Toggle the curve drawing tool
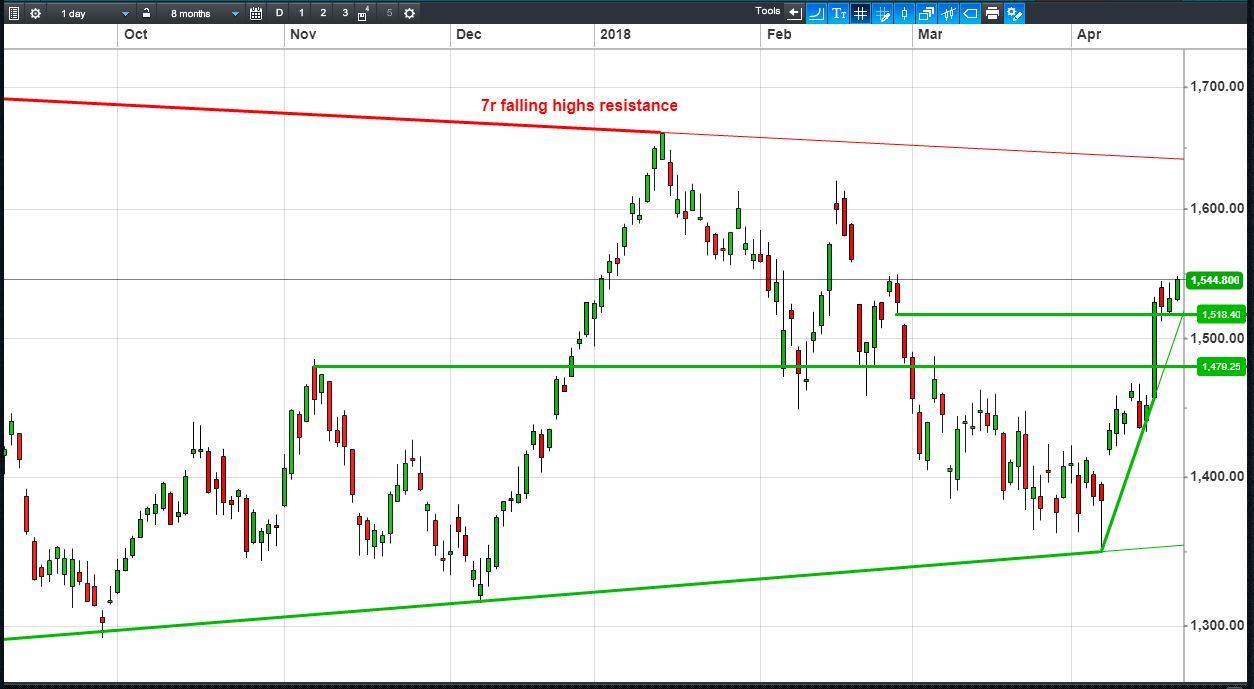Screen dimensions: 1254x689 (x=816, y=13)
